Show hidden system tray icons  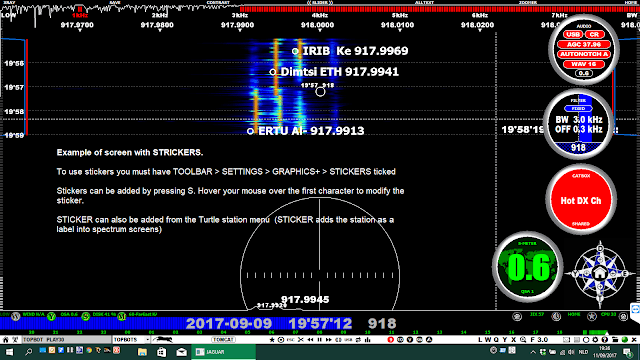point(533,352)
